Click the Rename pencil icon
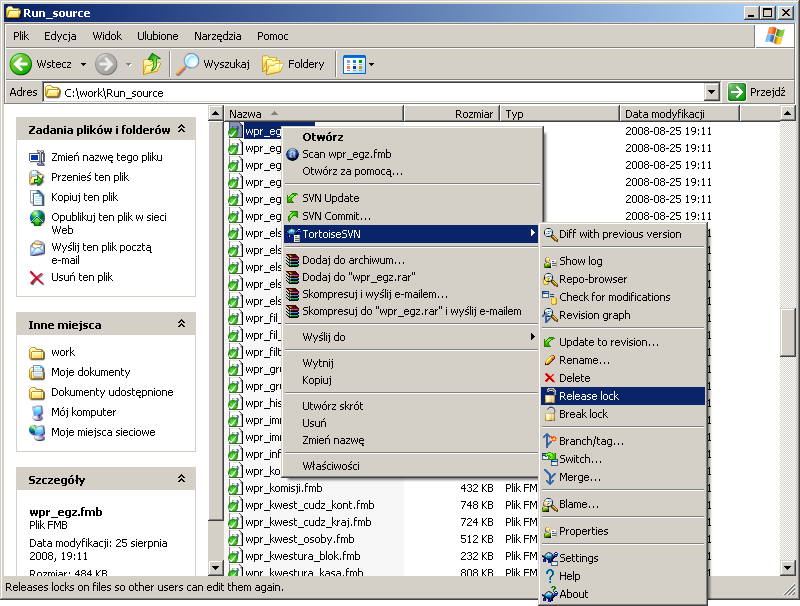Viewport: 800px width, 606px height. 550,360
